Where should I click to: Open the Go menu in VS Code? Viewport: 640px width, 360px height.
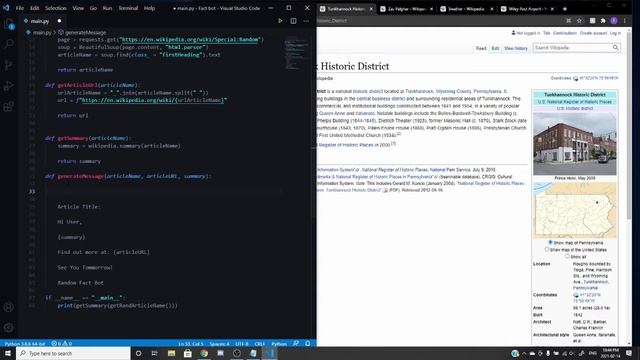coord(93,8)
